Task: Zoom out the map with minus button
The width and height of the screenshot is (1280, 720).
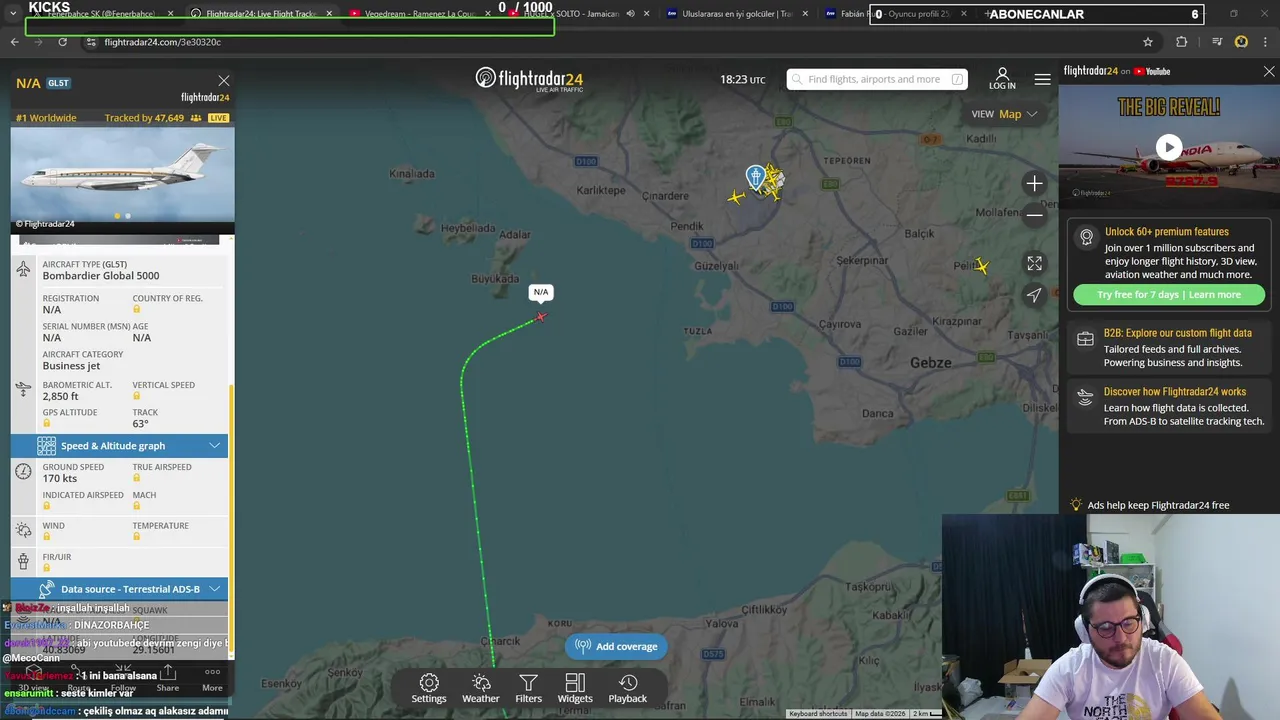Action: [1034, 214]
